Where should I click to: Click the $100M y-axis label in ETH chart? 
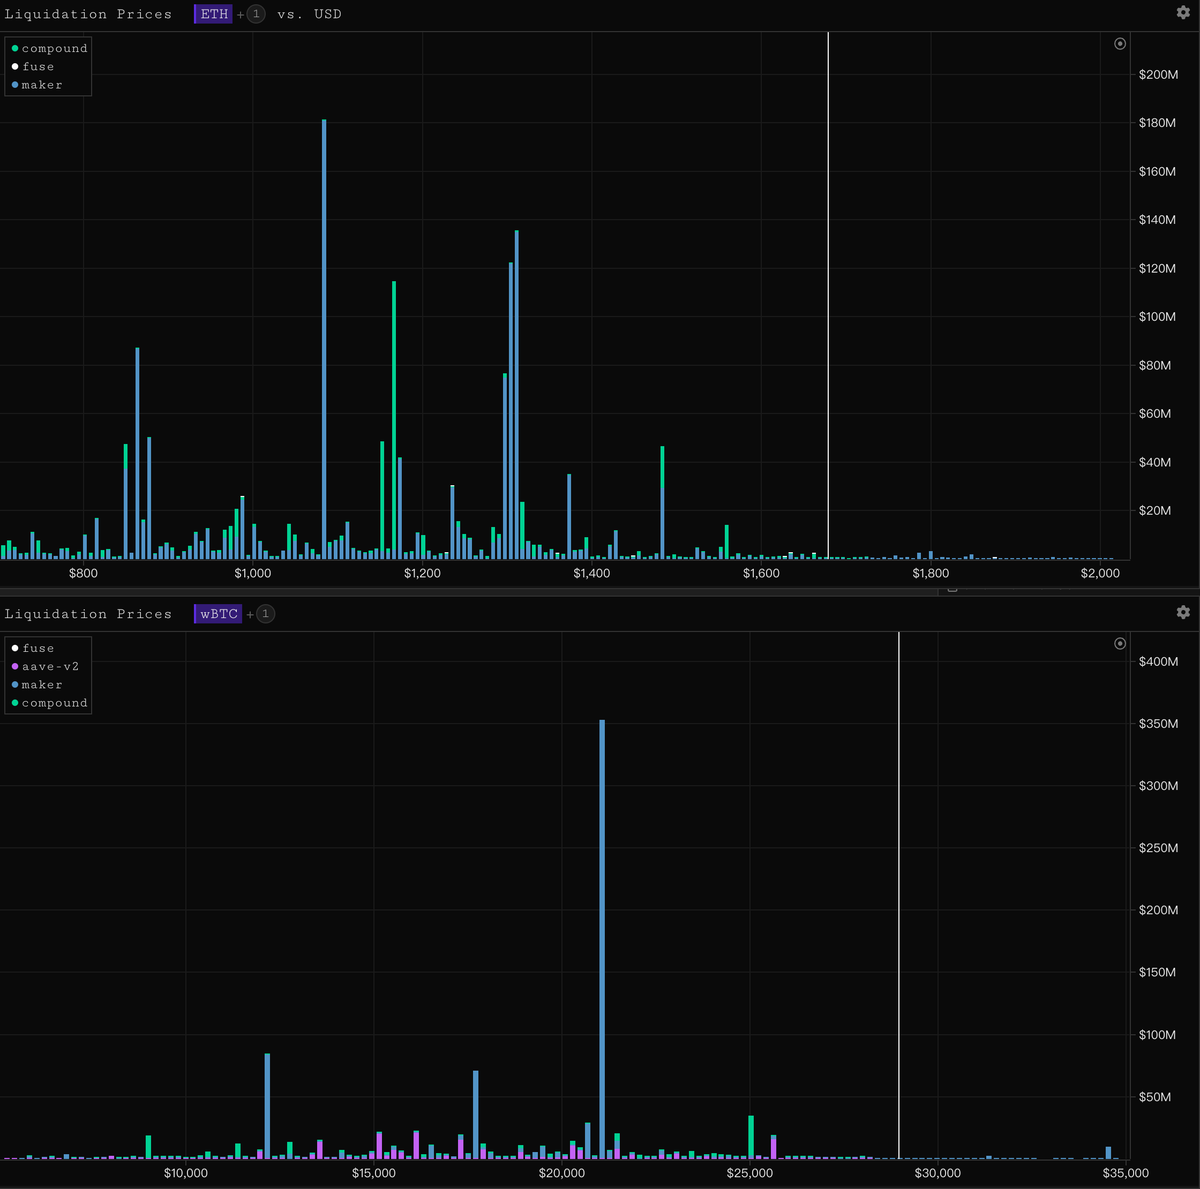1158,316
